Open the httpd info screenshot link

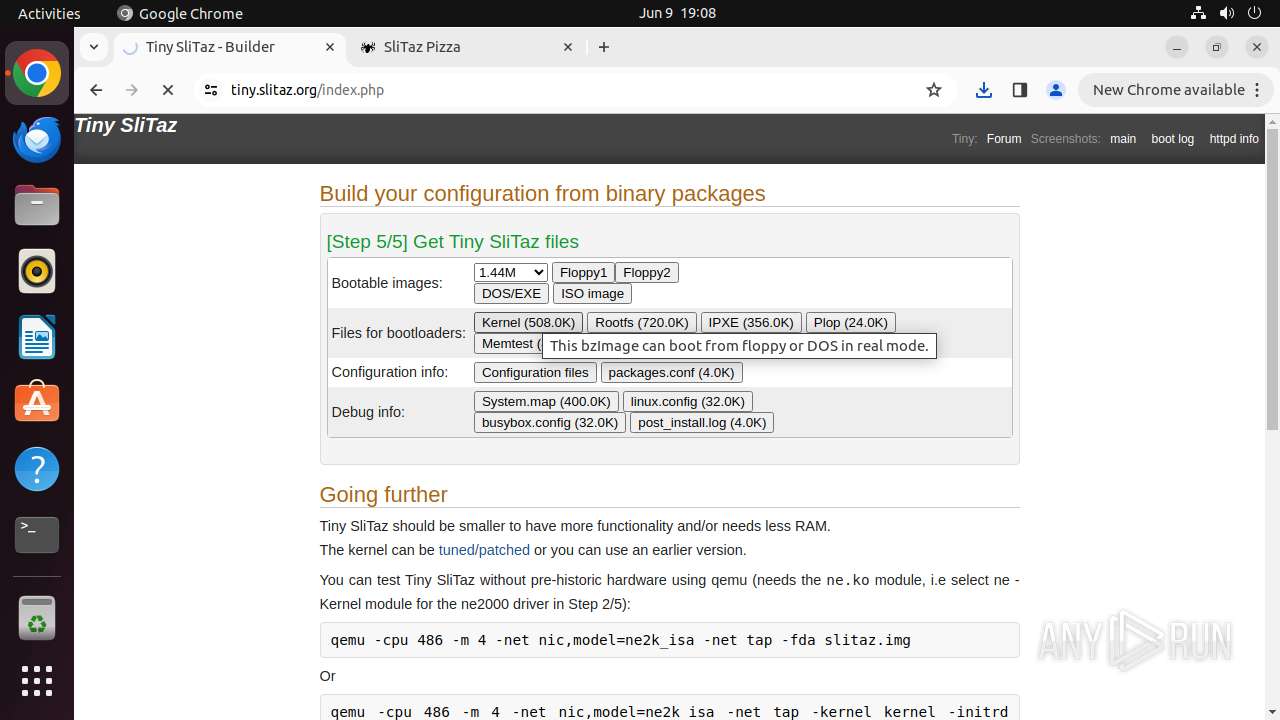[x=1234, y=139]
